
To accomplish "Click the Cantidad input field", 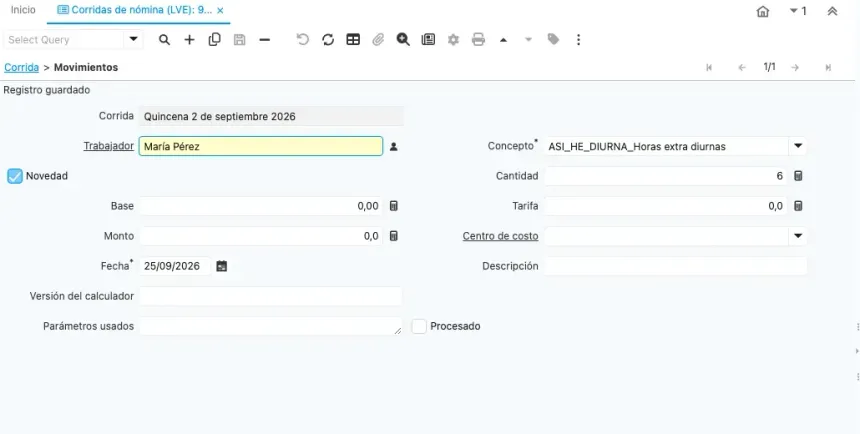I will click(x=666, y=176).
